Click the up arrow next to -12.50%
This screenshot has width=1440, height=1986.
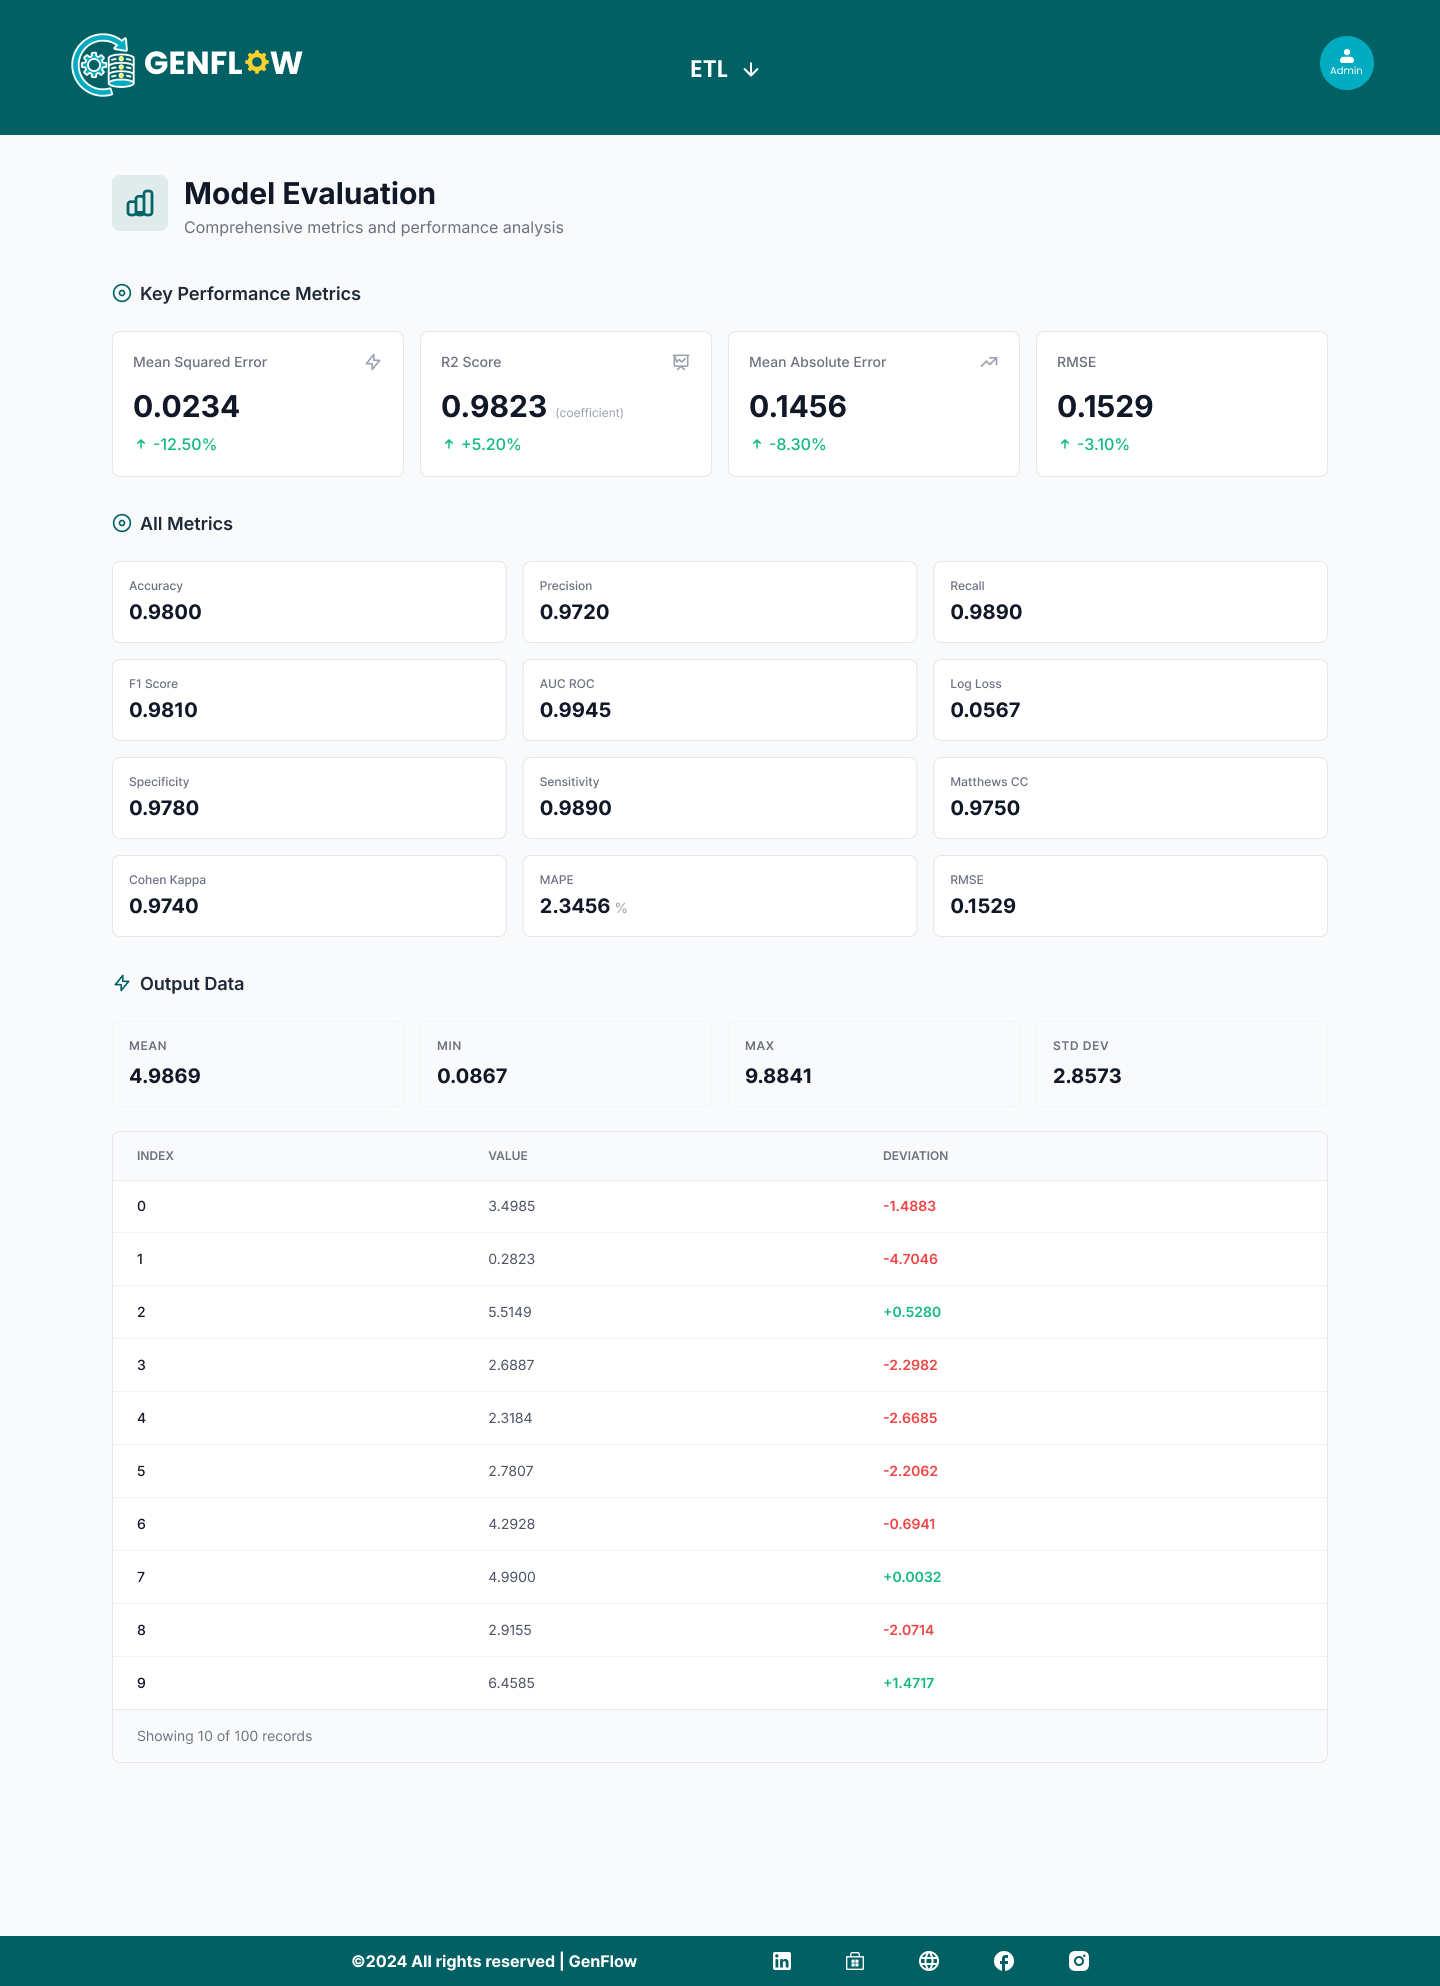(141, 444)
